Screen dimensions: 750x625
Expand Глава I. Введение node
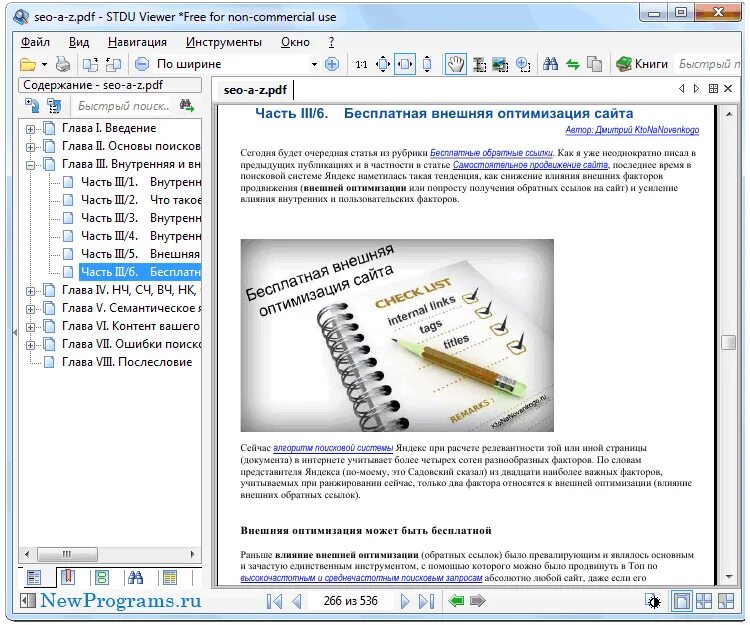30,129
